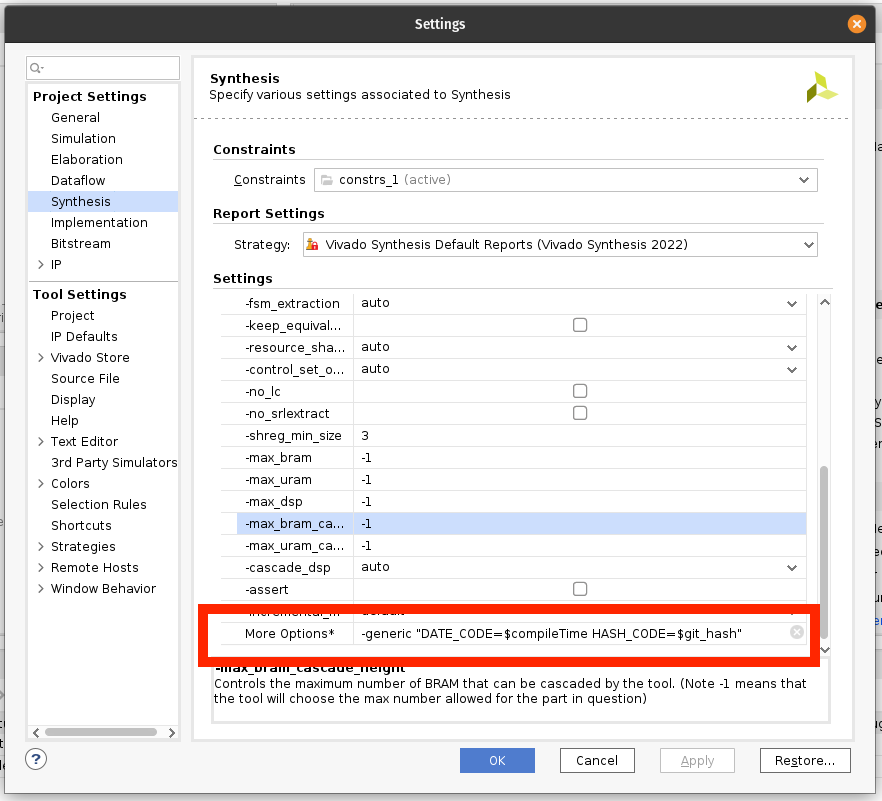The image size is (882, 801).
Task: Click the OK button
Action: click(x=497, y=760)
